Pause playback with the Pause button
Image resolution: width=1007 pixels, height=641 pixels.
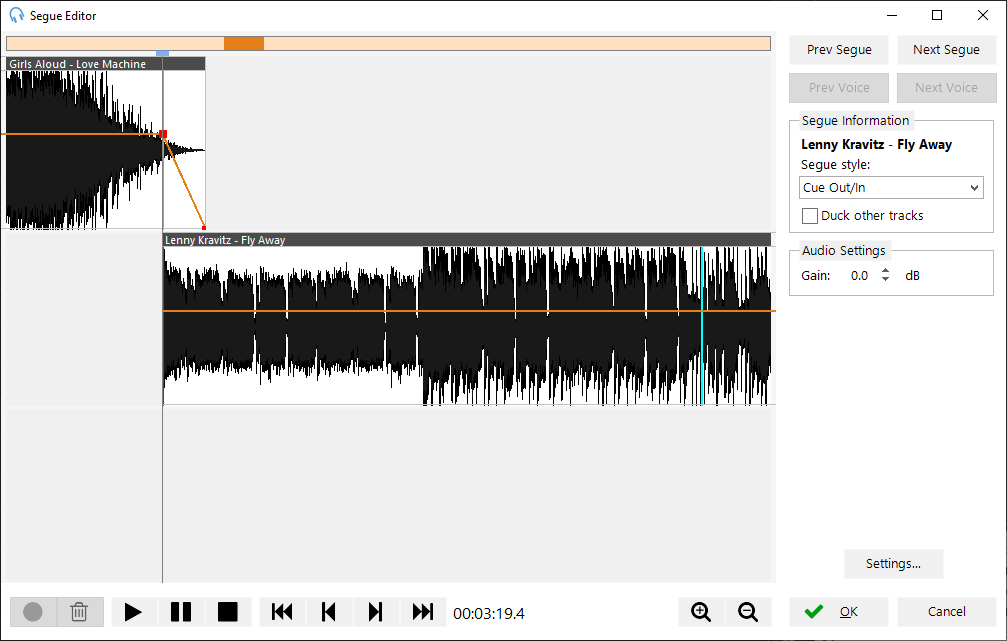pyautogui.click(x=181, y=612)
